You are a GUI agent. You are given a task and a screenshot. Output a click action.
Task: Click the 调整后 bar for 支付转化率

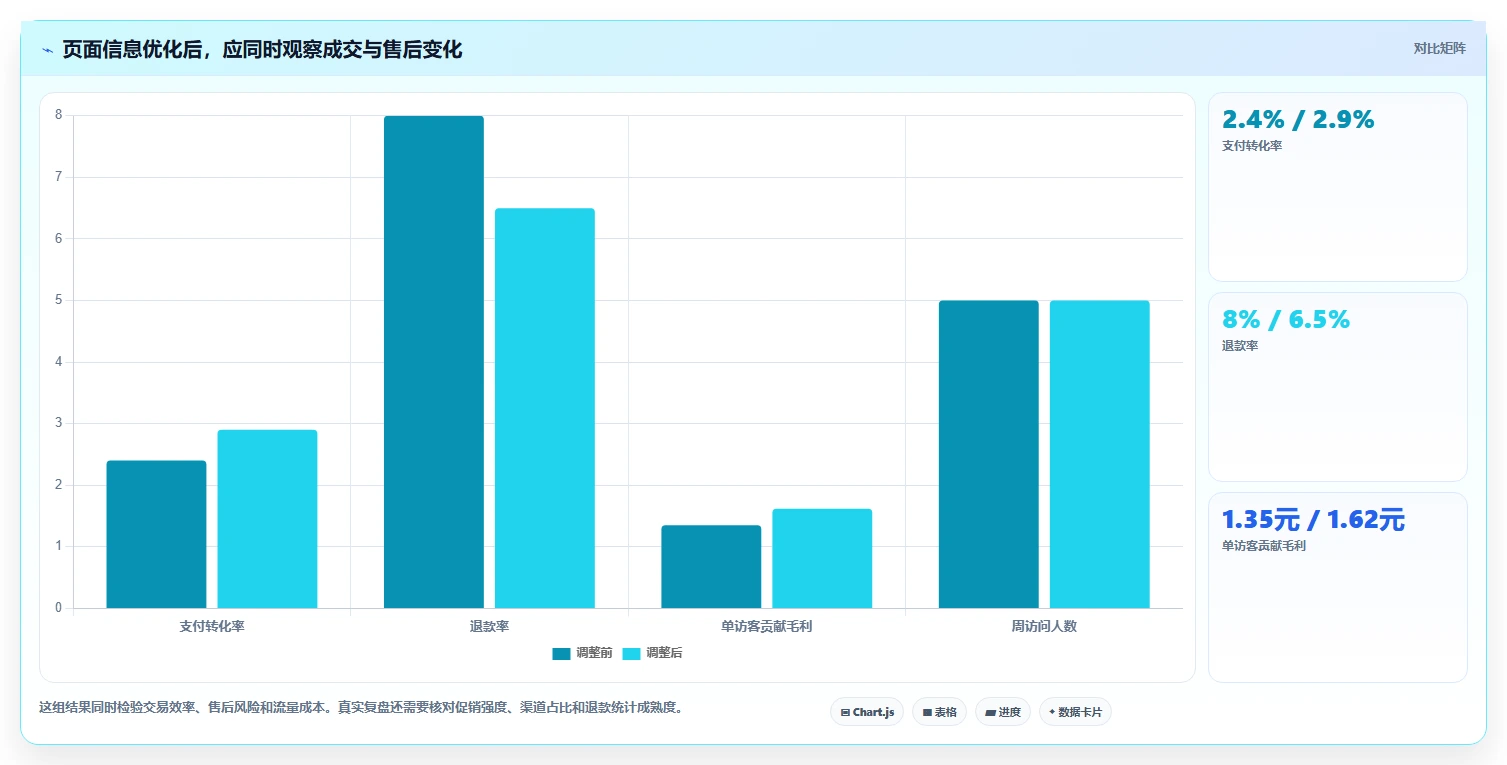point(267,519)
